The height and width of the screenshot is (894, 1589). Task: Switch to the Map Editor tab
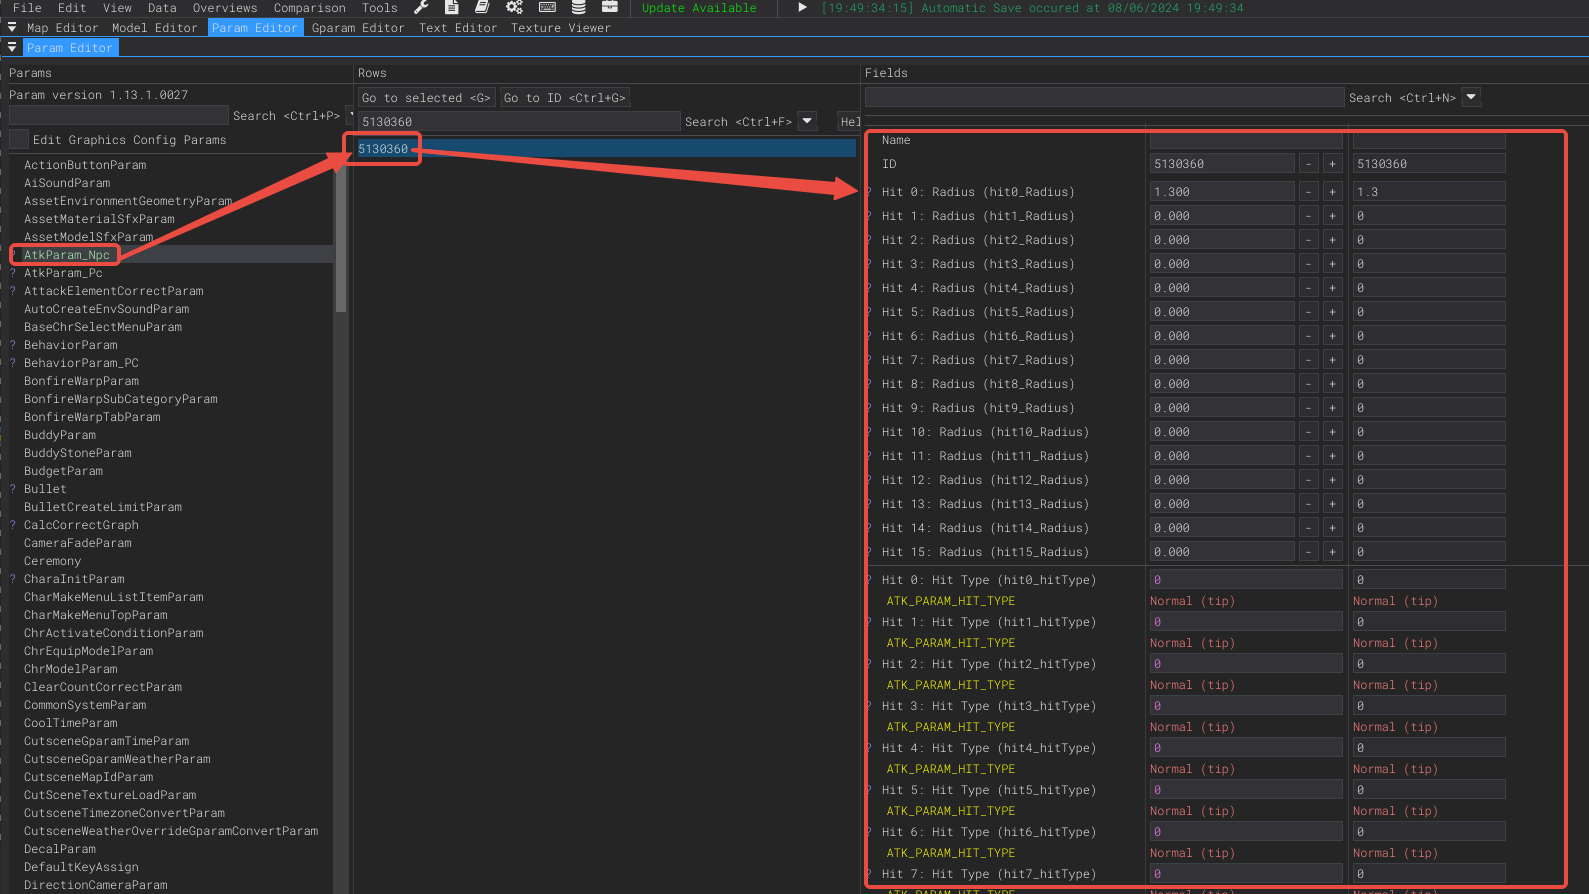coord(62,28)
